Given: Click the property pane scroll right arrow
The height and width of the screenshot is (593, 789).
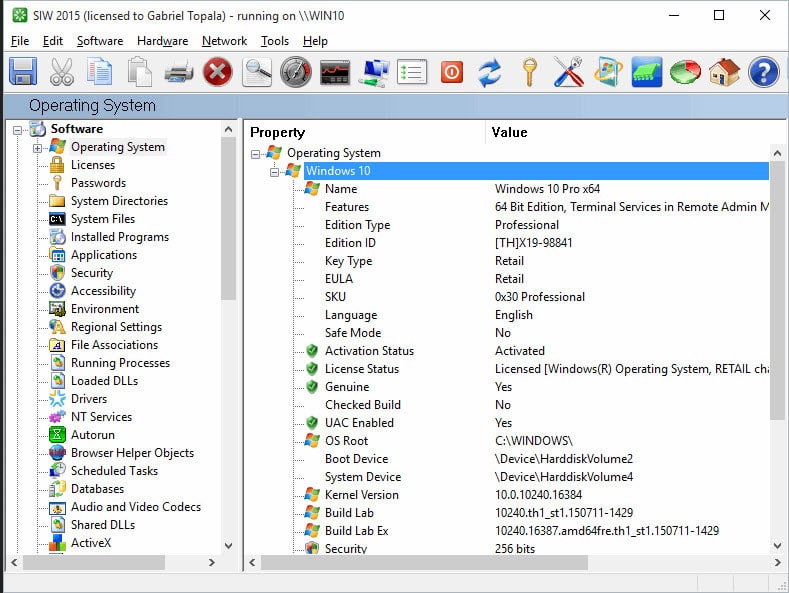Looking at the screenshot, I should [777, 562].
